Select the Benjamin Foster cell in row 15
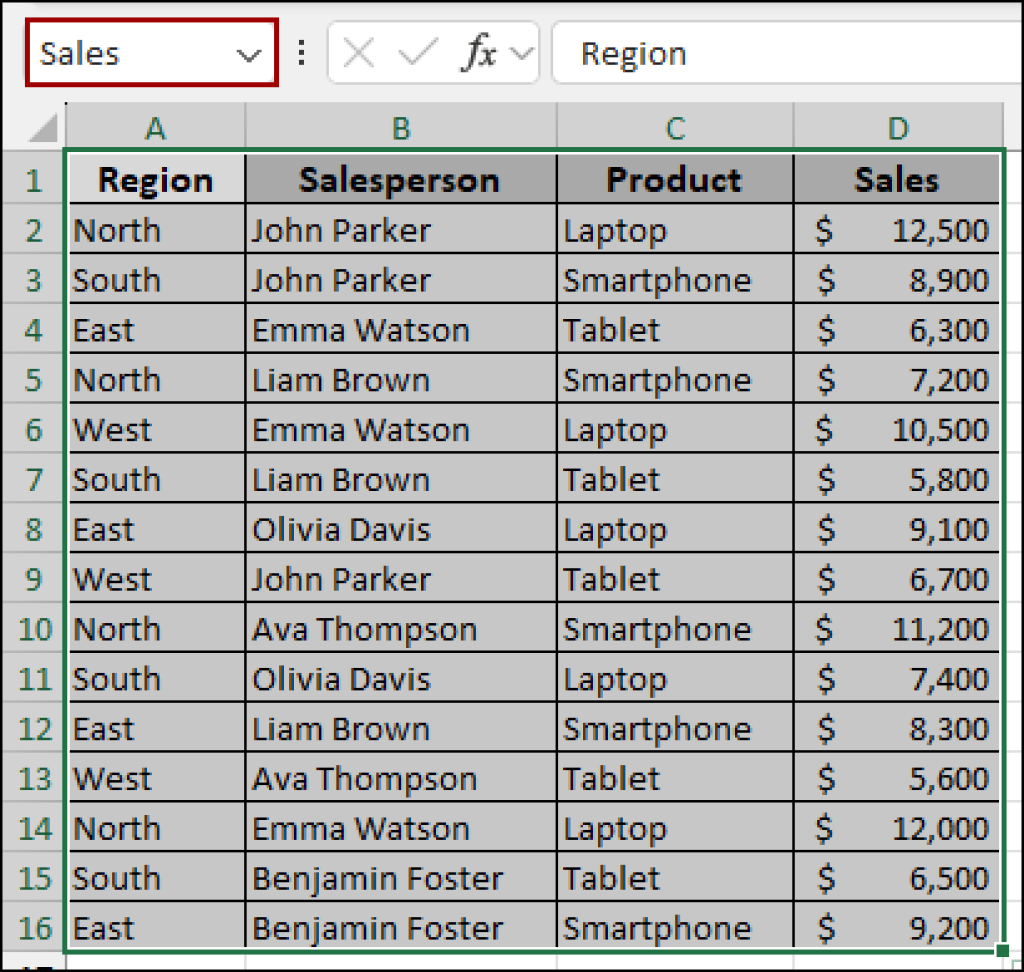This screenshot has width=1024, height=972. (400, 878)
